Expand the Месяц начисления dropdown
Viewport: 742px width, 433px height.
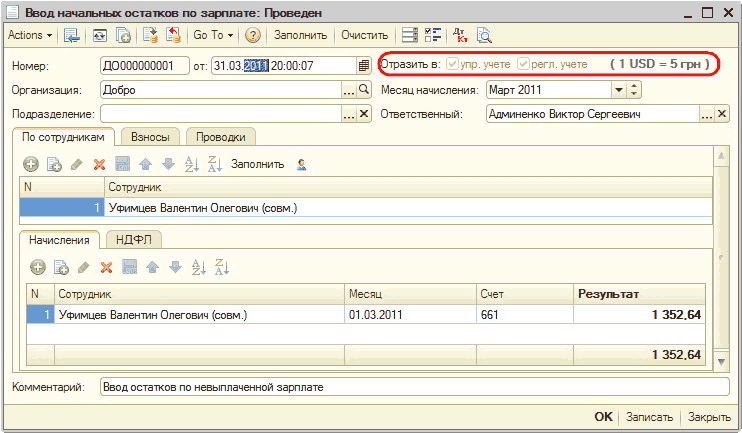(619, 90)
